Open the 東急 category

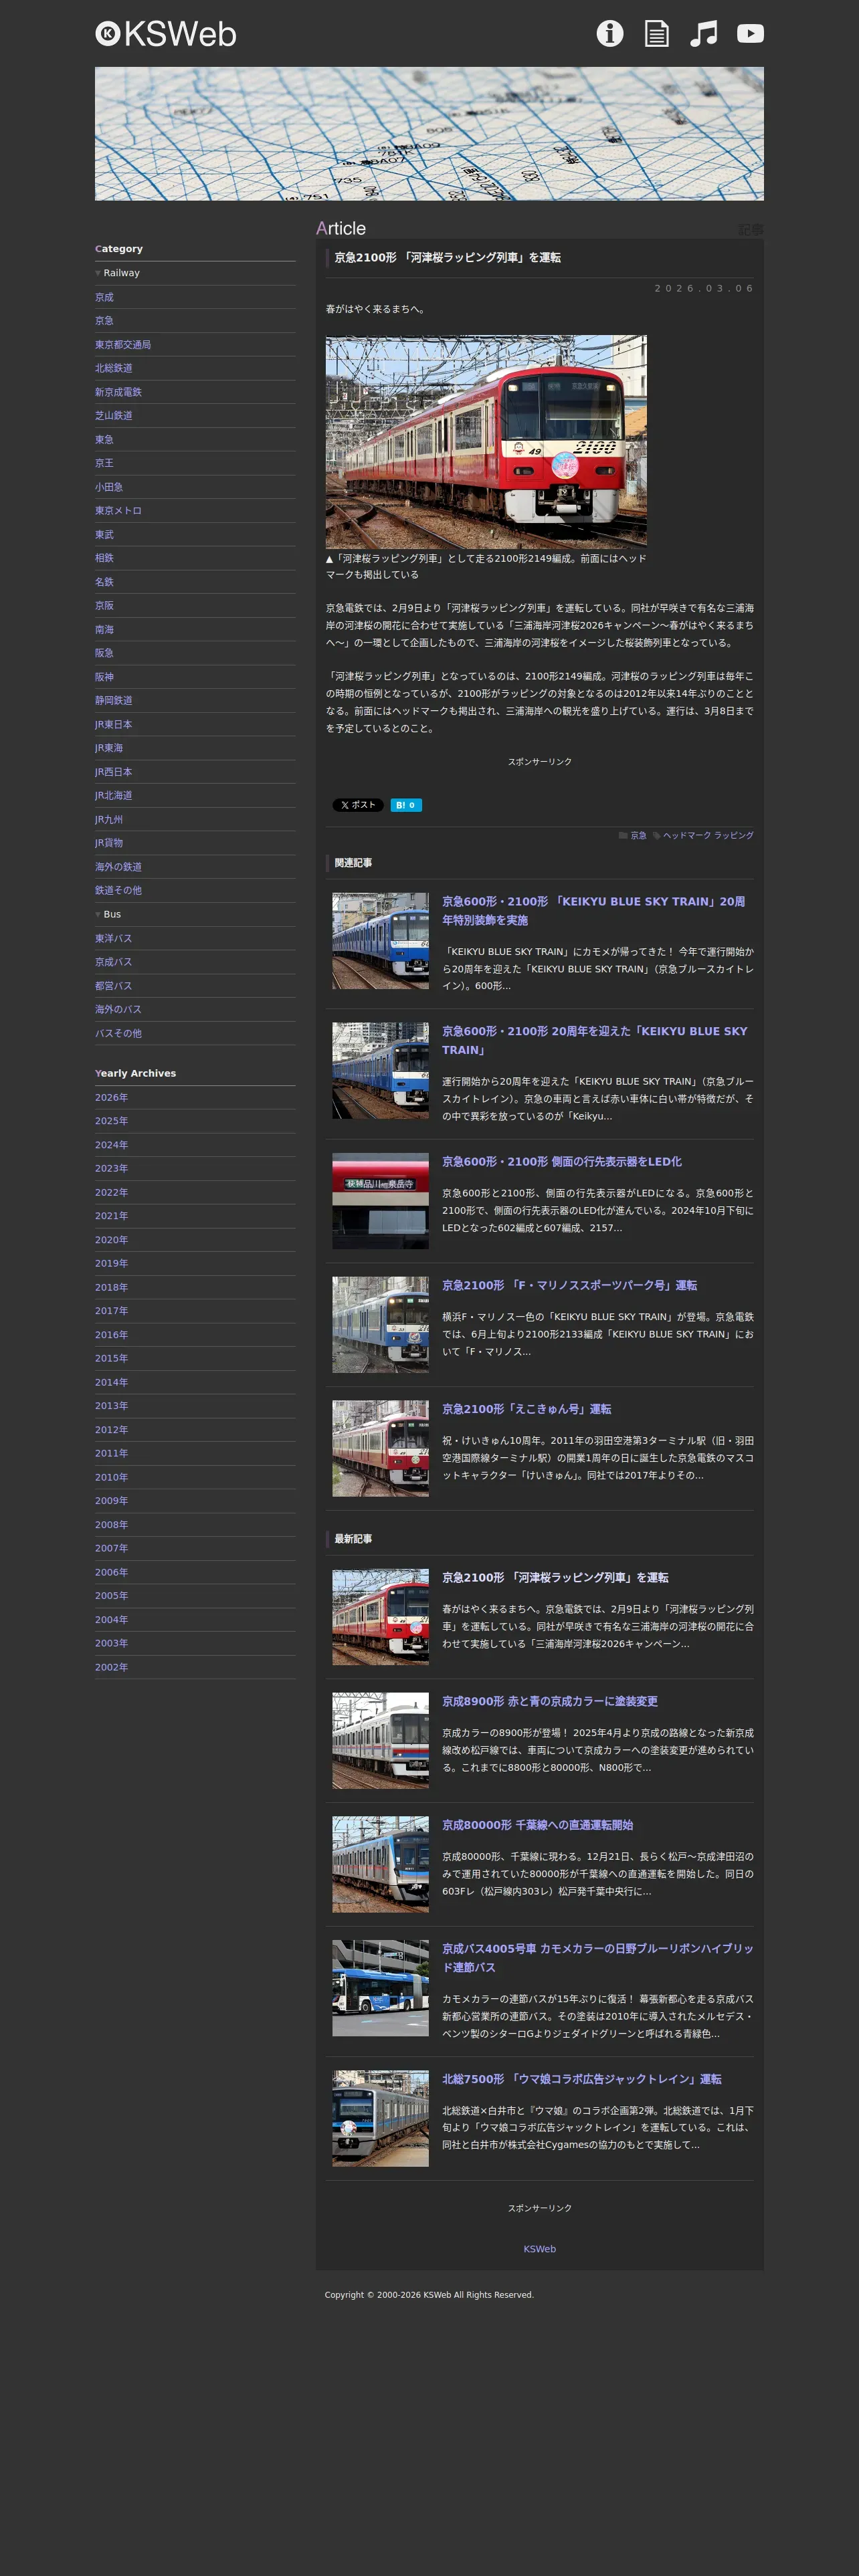click(104, 440)
